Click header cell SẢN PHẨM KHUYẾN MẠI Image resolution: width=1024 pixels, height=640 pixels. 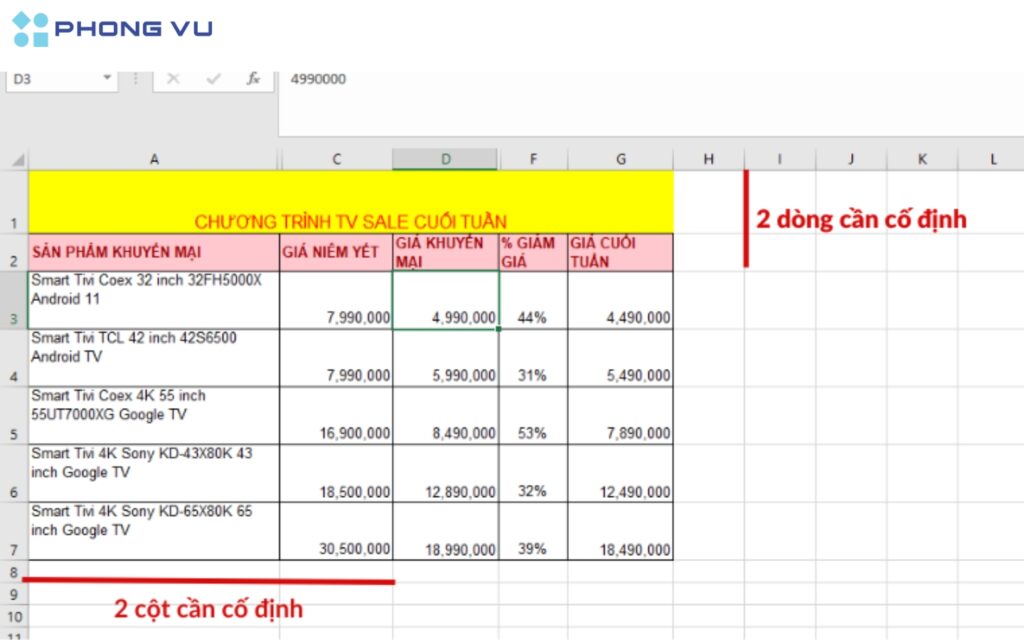[x=154, y=252]
